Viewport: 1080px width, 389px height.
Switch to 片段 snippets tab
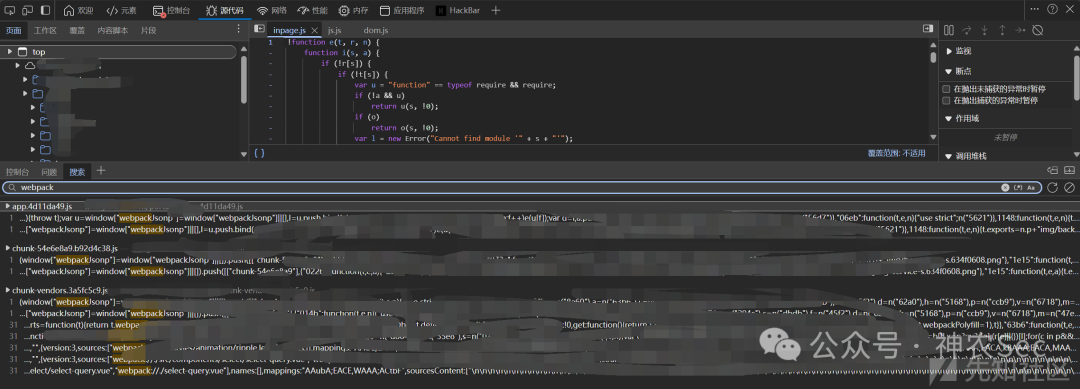tap(148, 30)
